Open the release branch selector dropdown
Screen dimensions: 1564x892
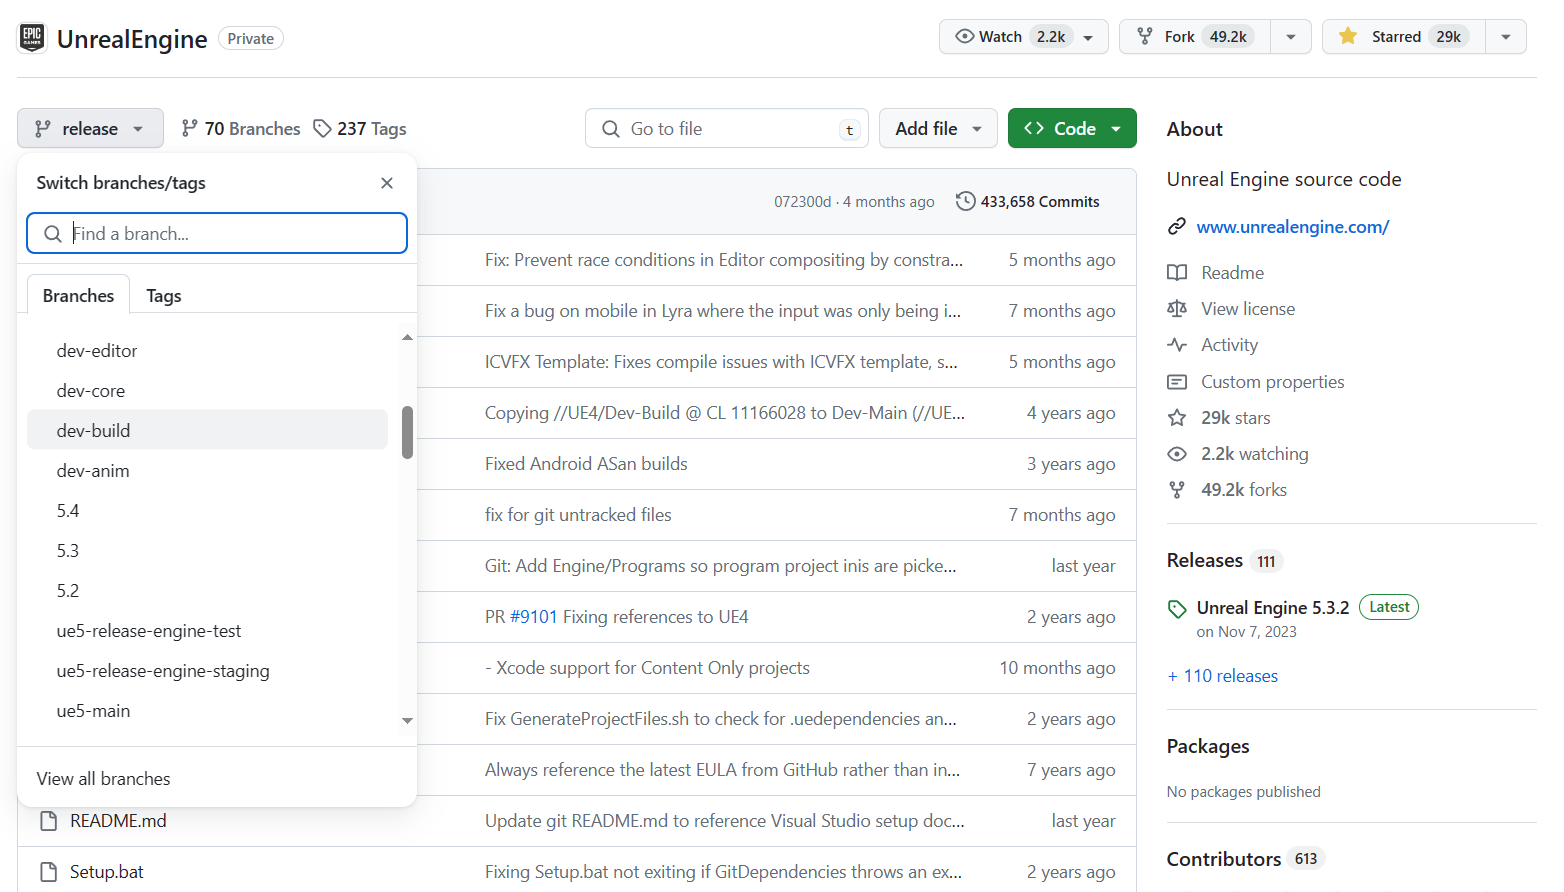point(90,128)
